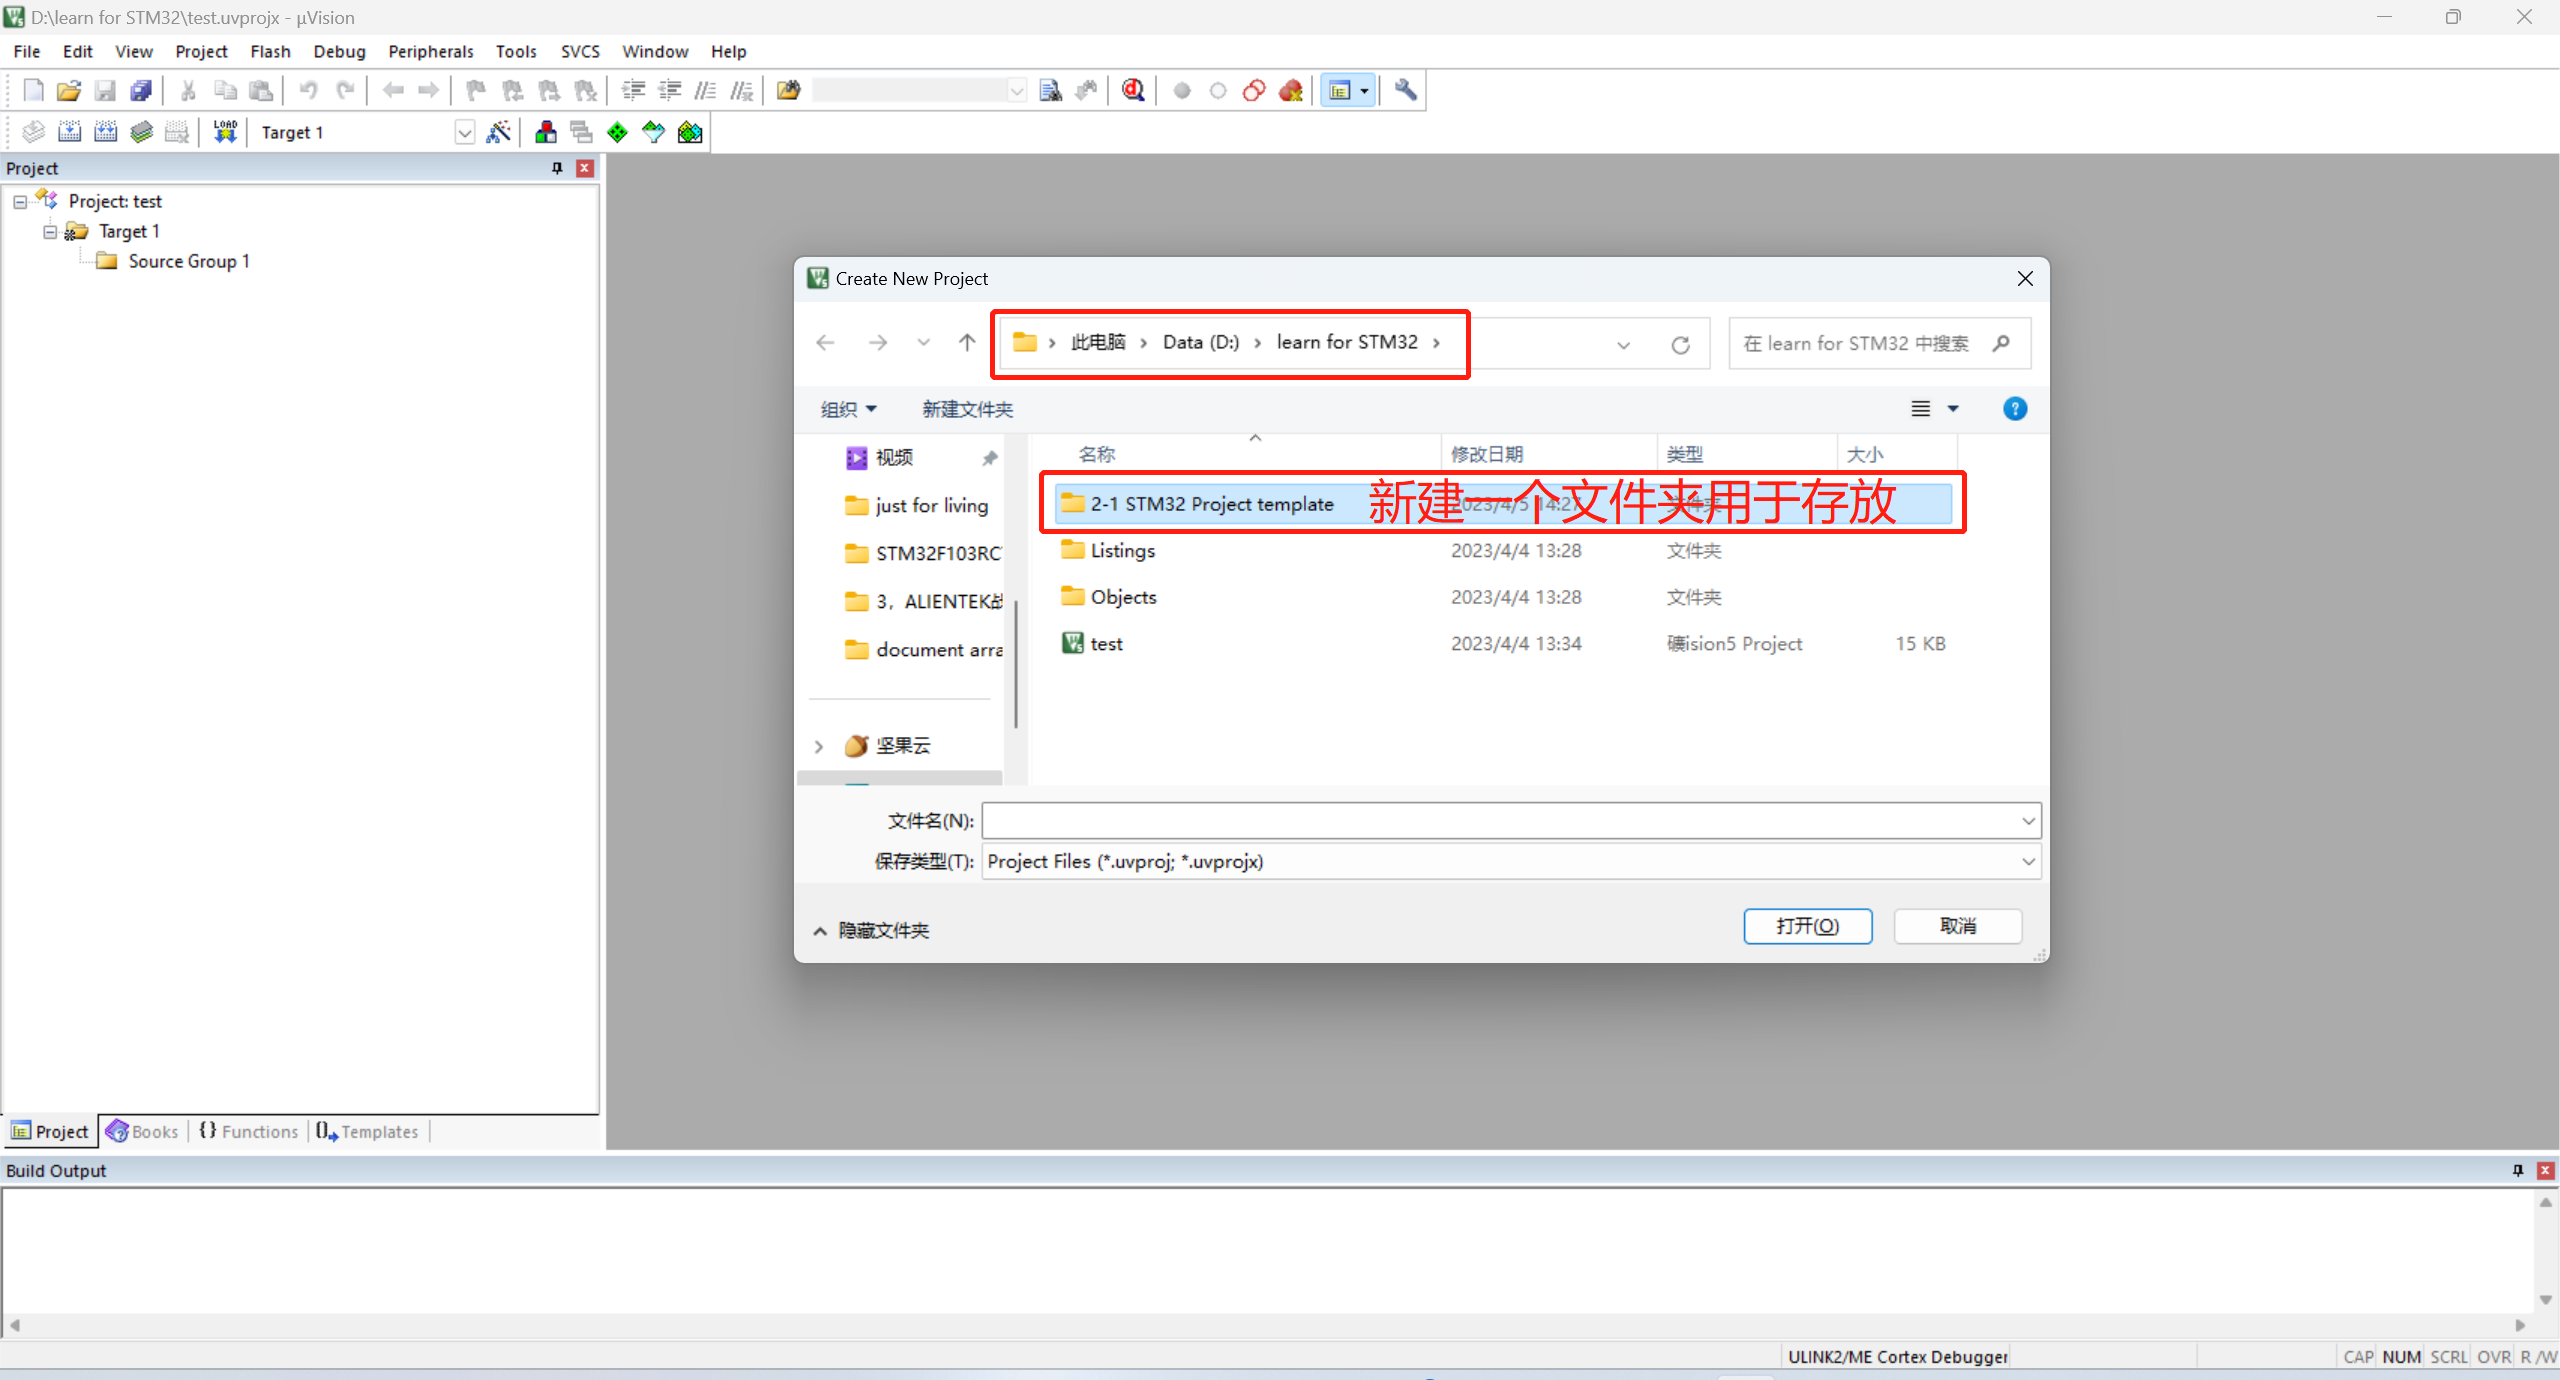2560x1380 pixels.
Task: Collapse the Target 1 tree node
Action: point(50,232)
